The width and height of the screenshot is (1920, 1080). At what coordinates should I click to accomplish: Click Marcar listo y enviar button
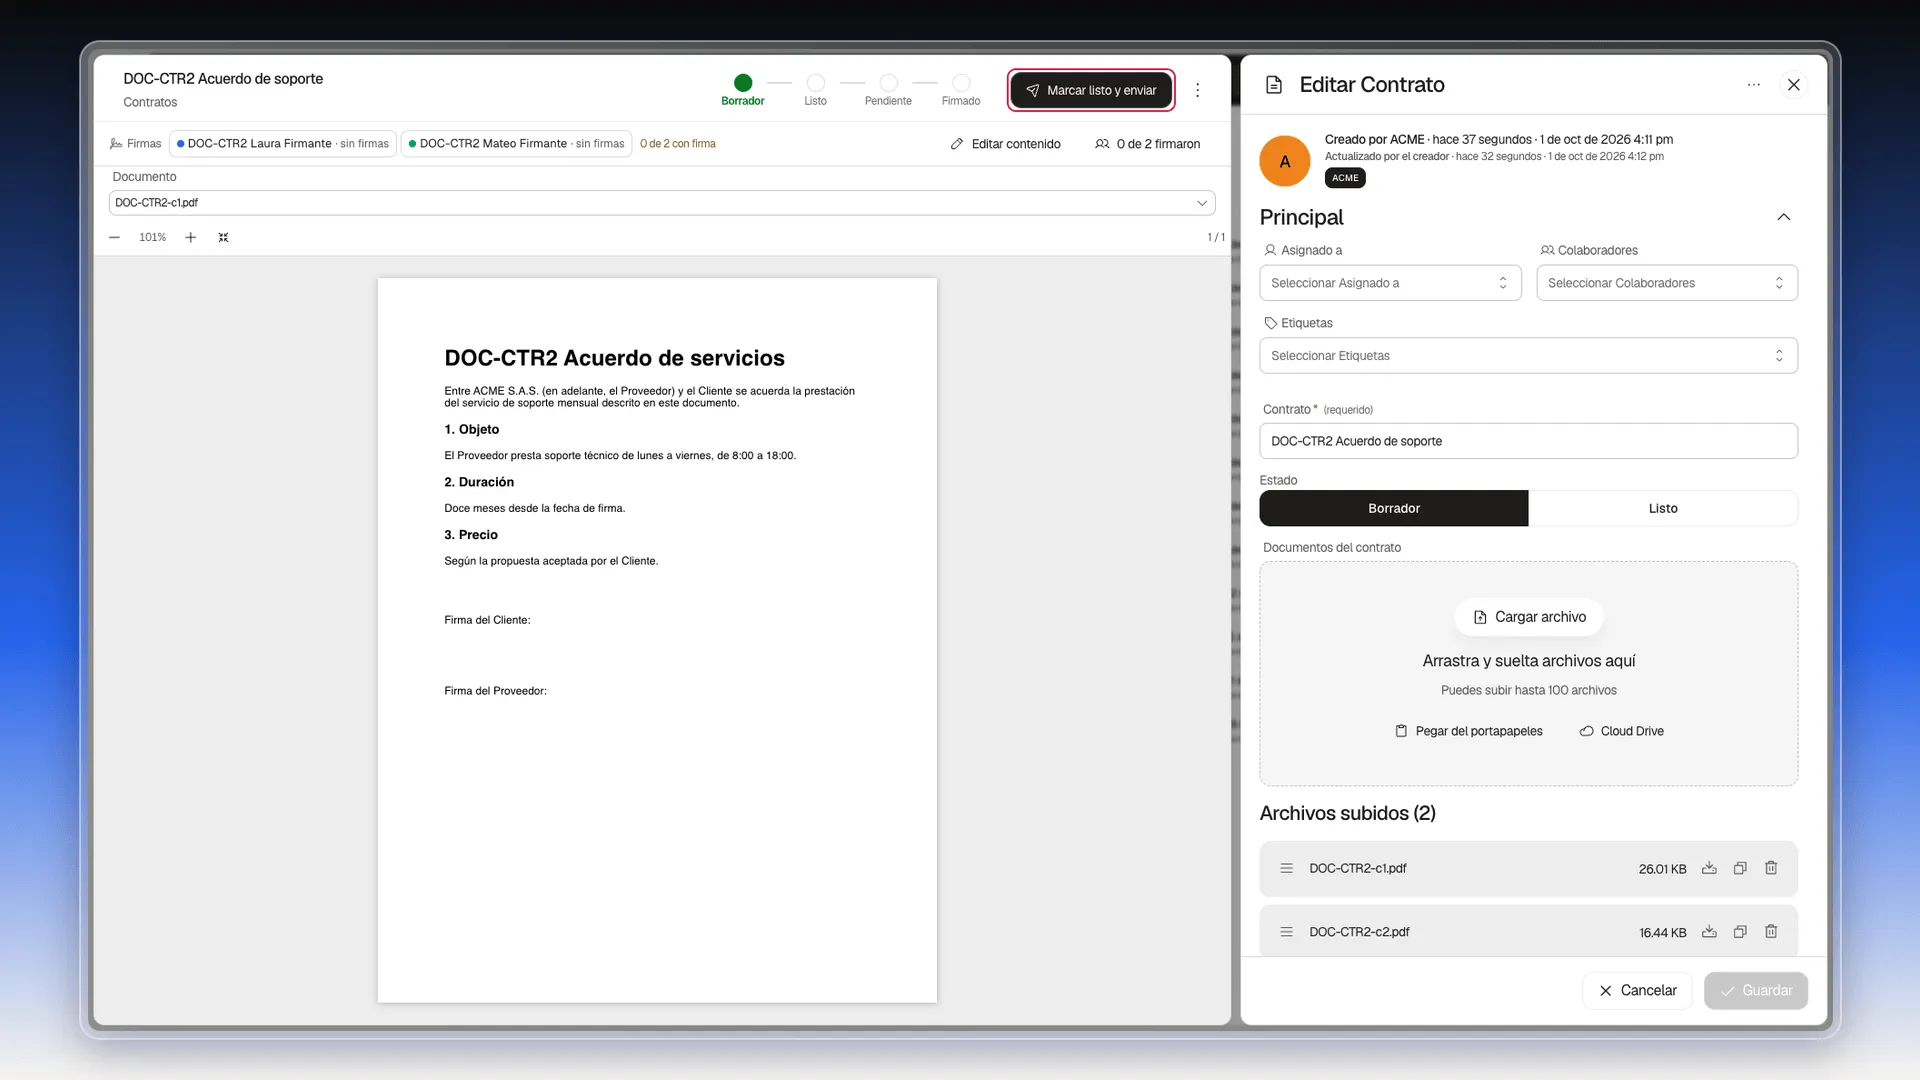pos(1091,90)
